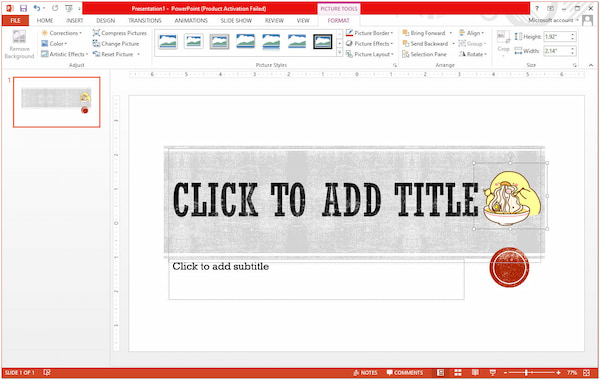Screen dimensions: 600x380
Task: Open the Send Backward dropdown arrow
Action: coord(453,44)
